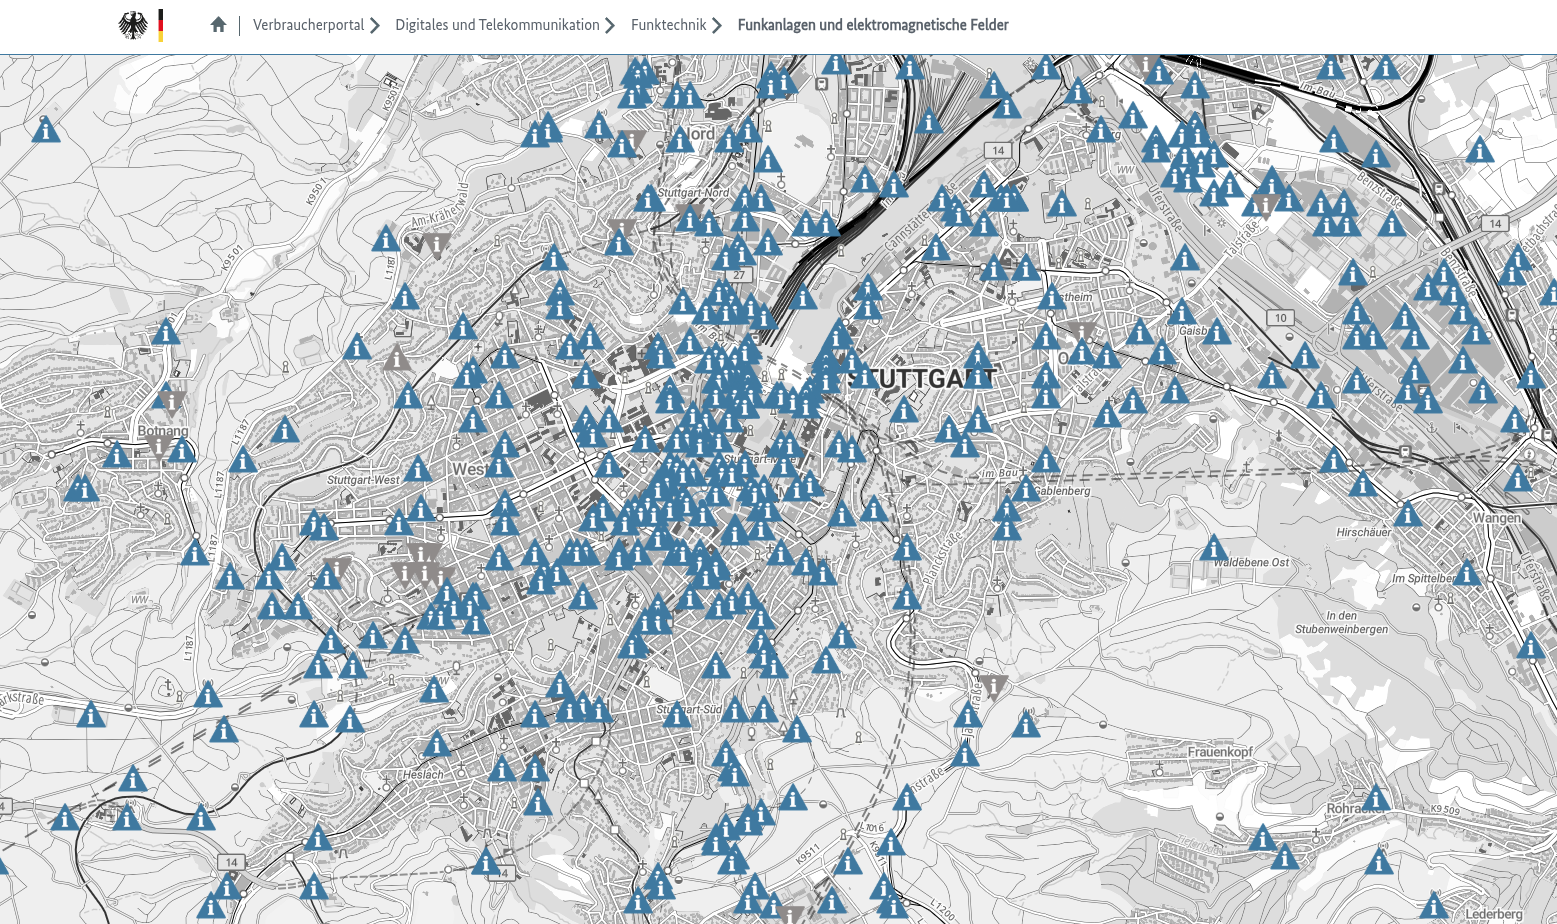The height and width of the screenshot is (924, 1557).
Task: Select the blue marker on the Rohracker label
Action: (x=1376, y=798)
